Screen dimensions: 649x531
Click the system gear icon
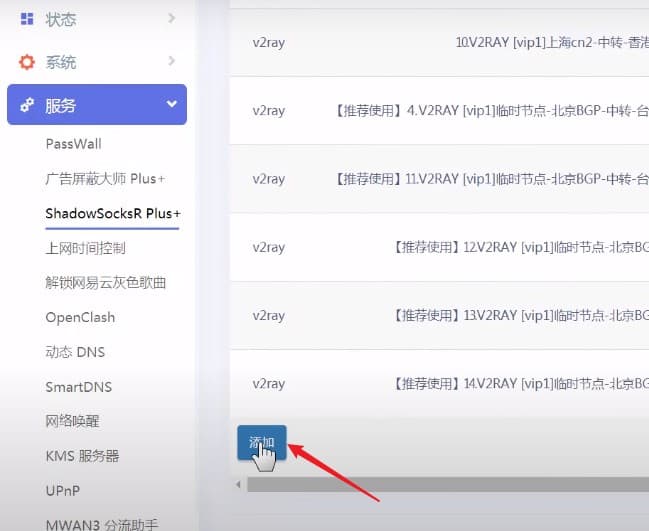pos(27,62)
